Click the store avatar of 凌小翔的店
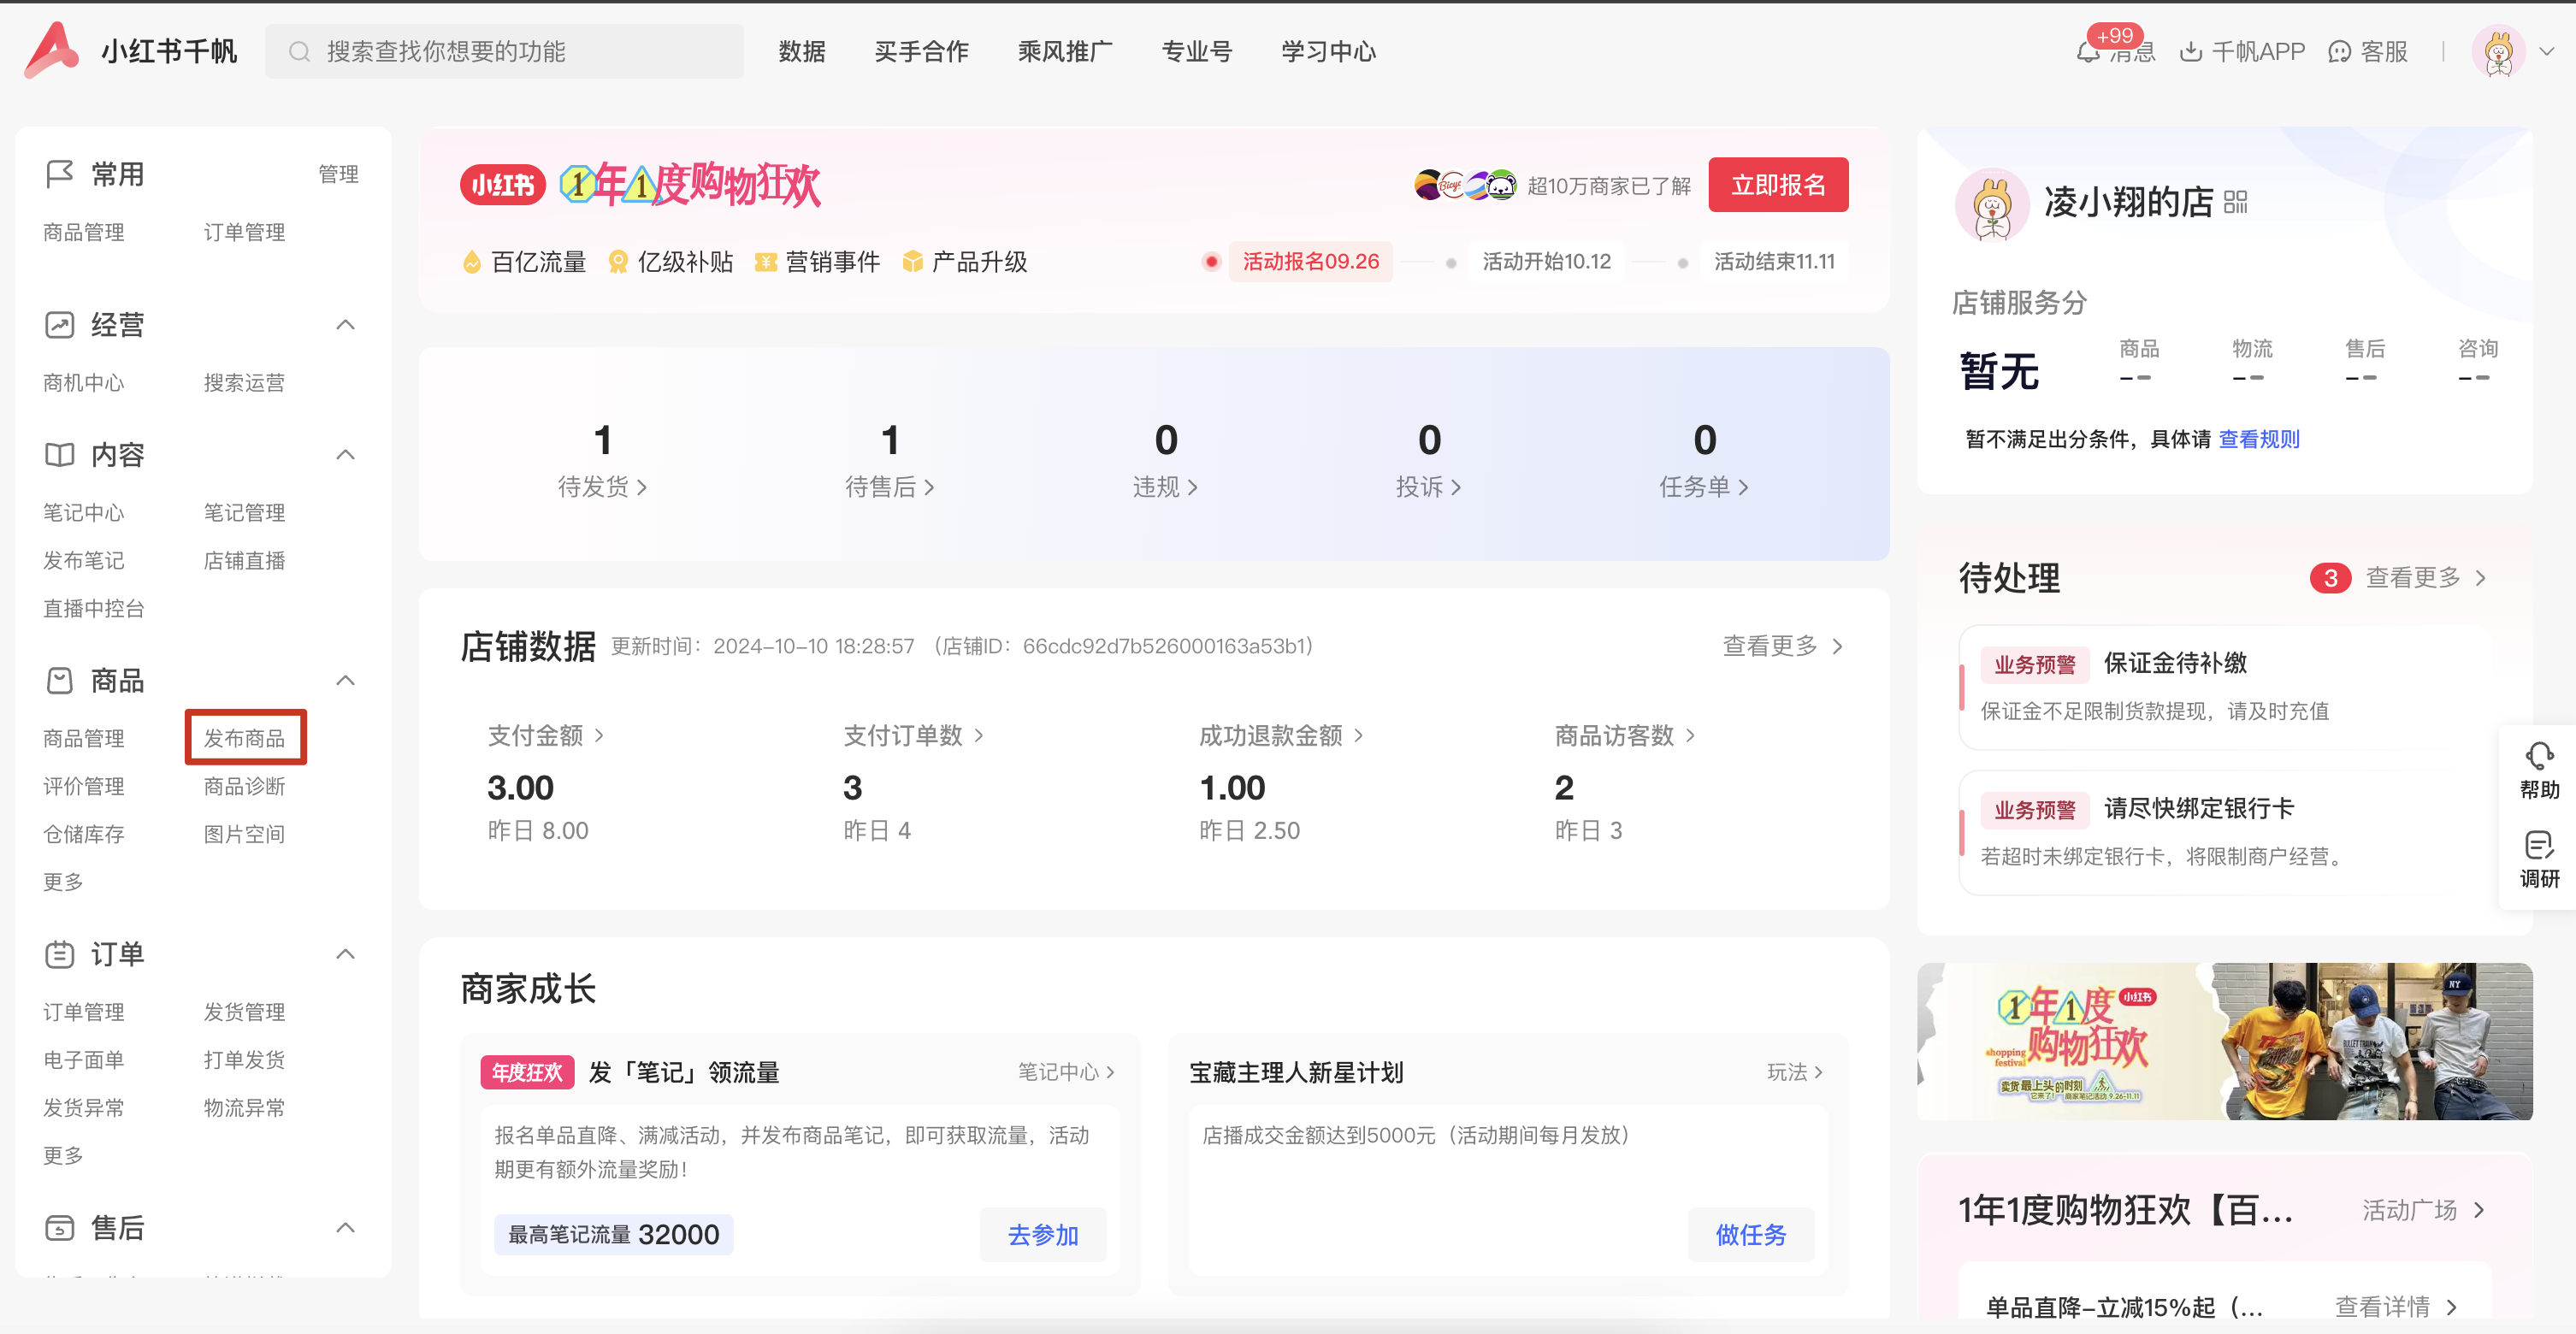2576x1334 pixels. point(1992,205)
